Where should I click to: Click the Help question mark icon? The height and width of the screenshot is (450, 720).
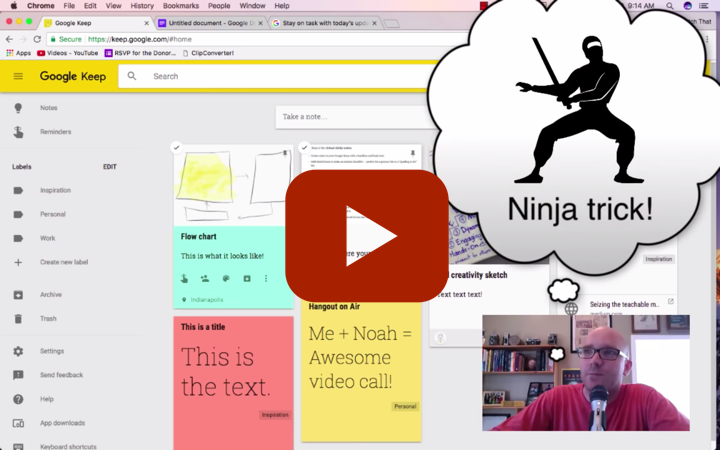click(x=18, y=399)
